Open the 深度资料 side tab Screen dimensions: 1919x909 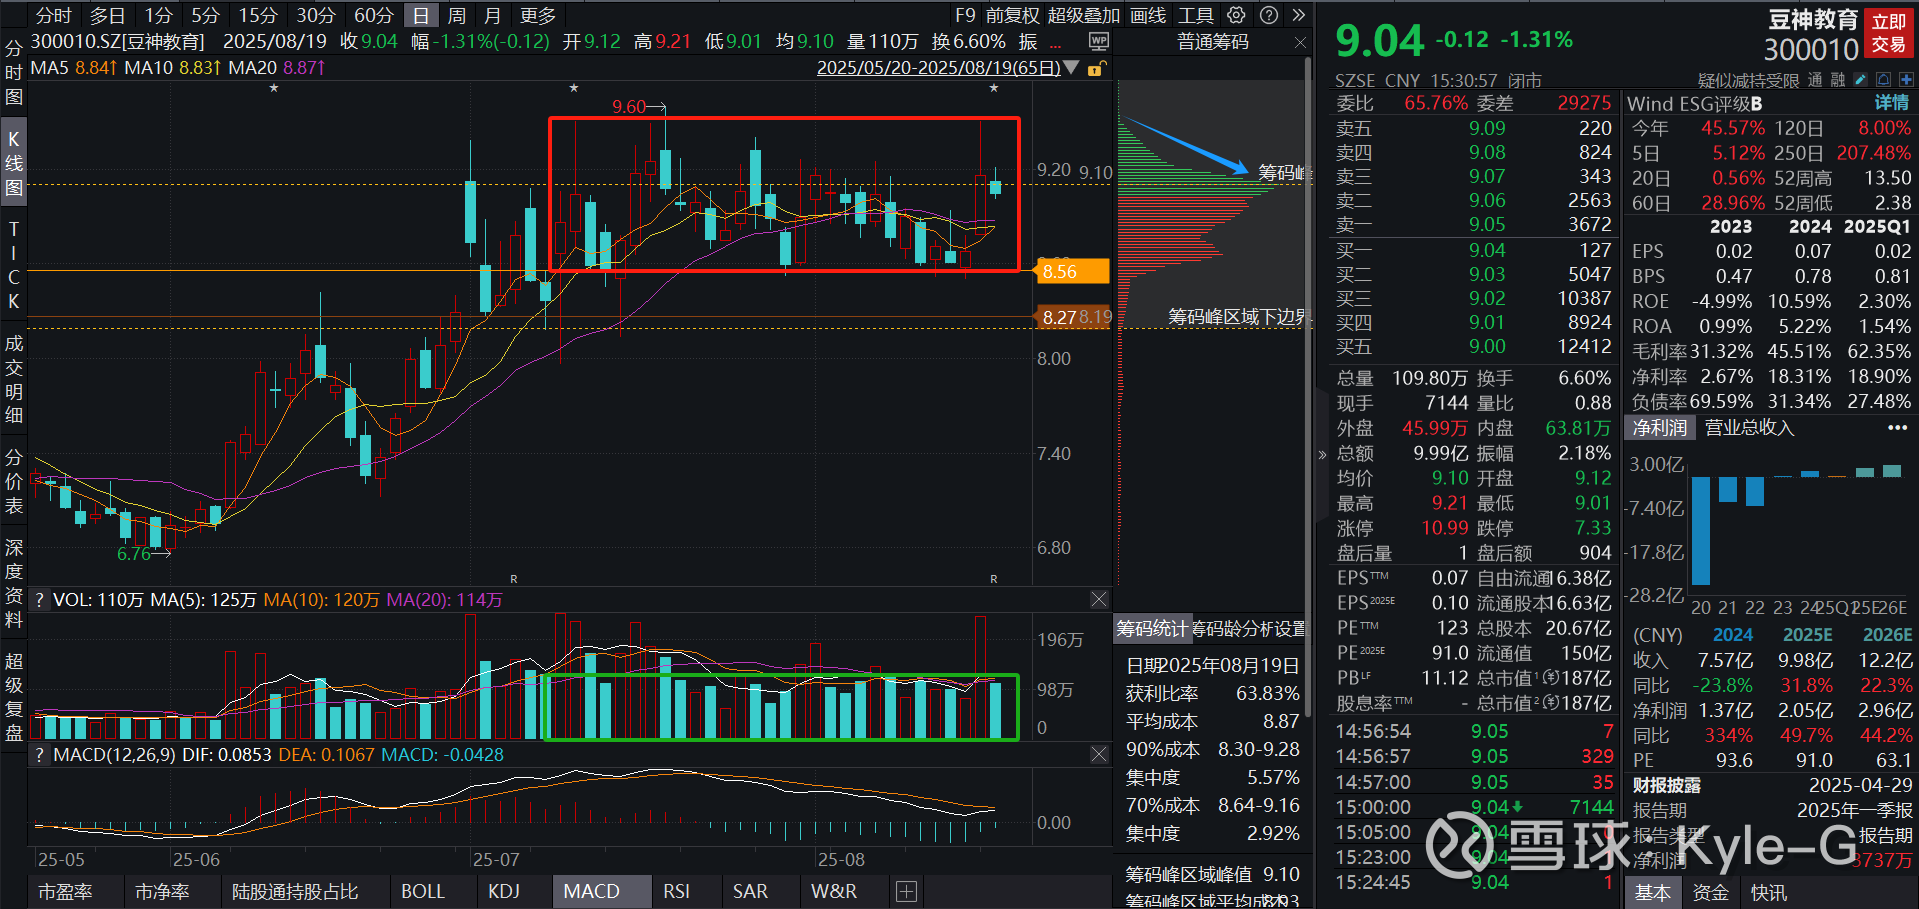[14, 583]
